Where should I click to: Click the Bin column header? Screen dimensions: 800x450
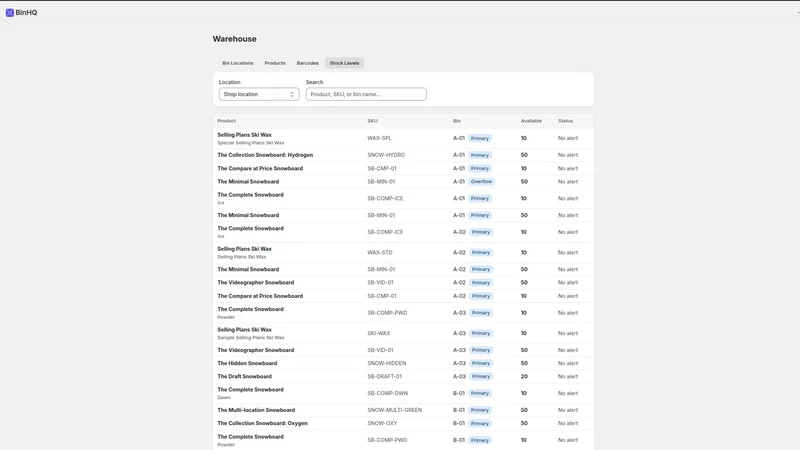click(457, 121)
